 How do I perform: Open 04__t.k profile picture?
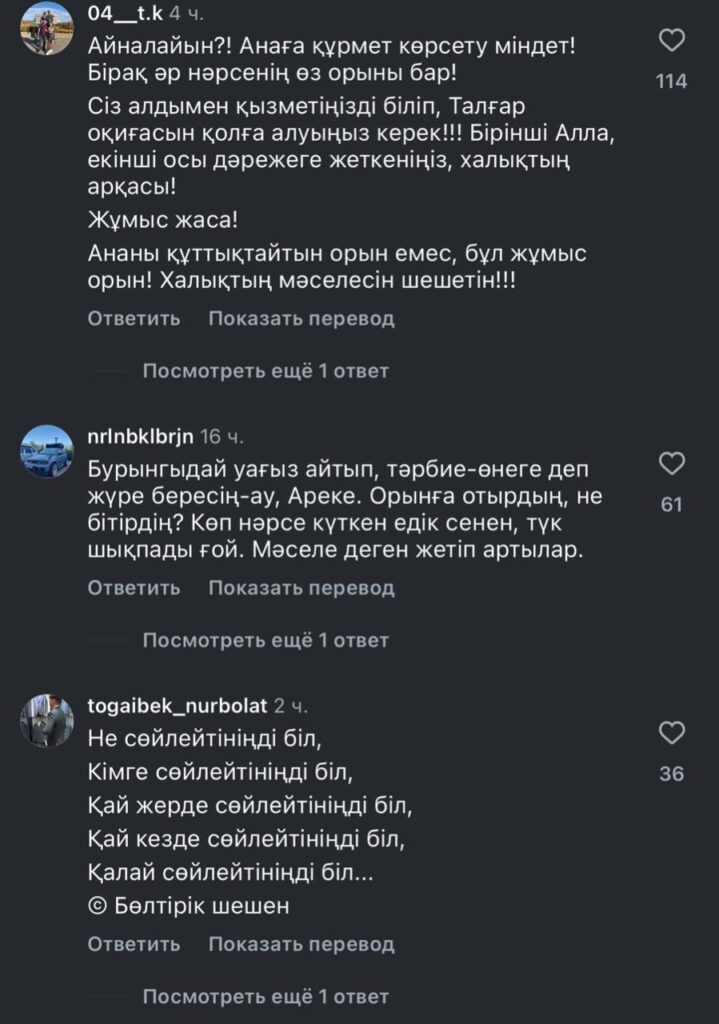pos(47,28)
